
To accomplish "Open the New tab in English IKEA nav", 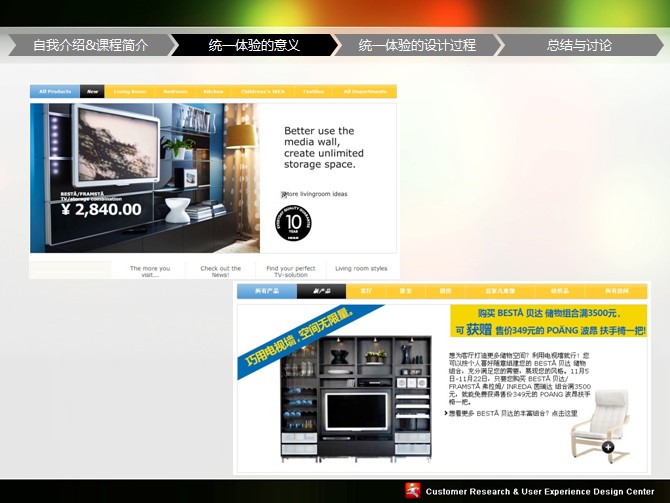I will (92, 91).
